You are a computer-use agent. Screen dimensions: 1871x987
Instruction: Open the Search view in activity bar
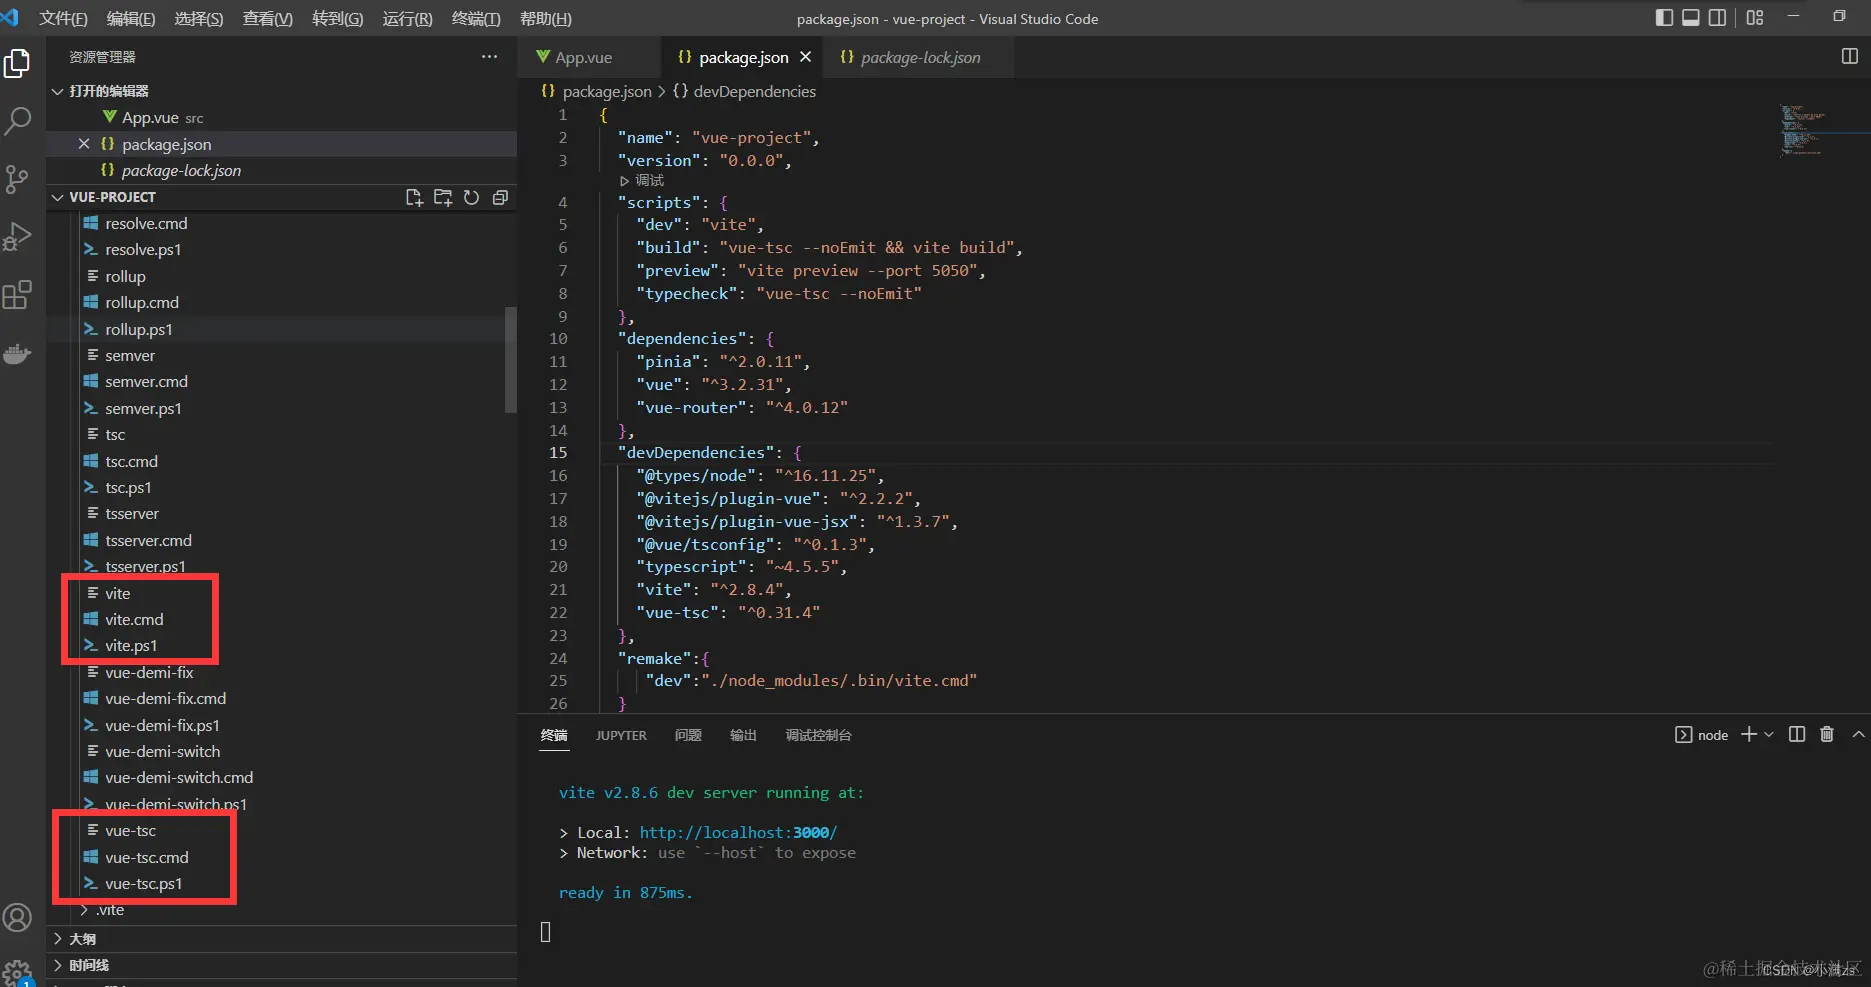pos(18,121)
